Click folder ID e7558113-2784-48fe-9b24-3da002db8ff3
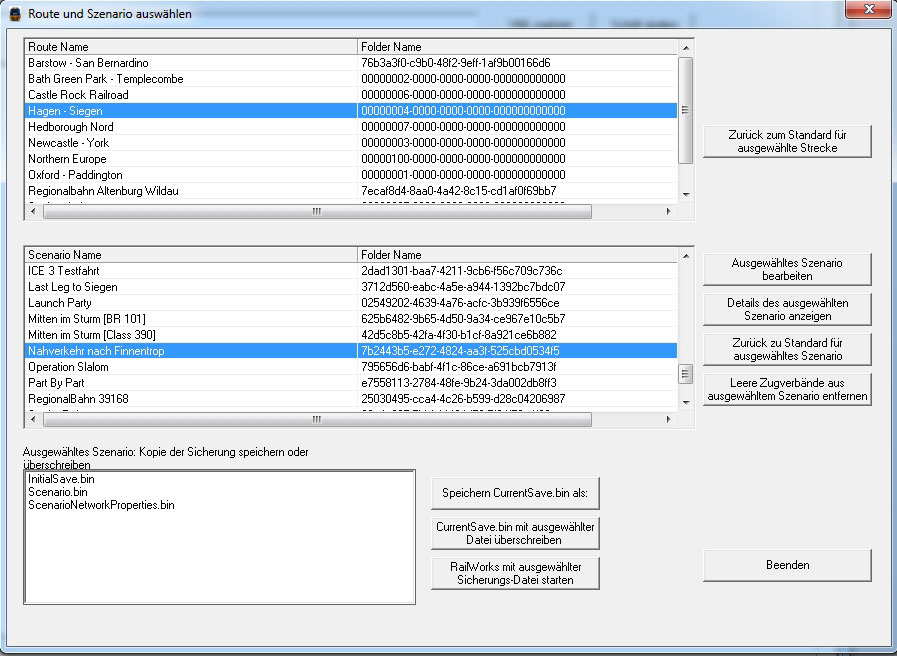Image resolution: width=897 pixels, height=656 pixels. coord(459,383)
